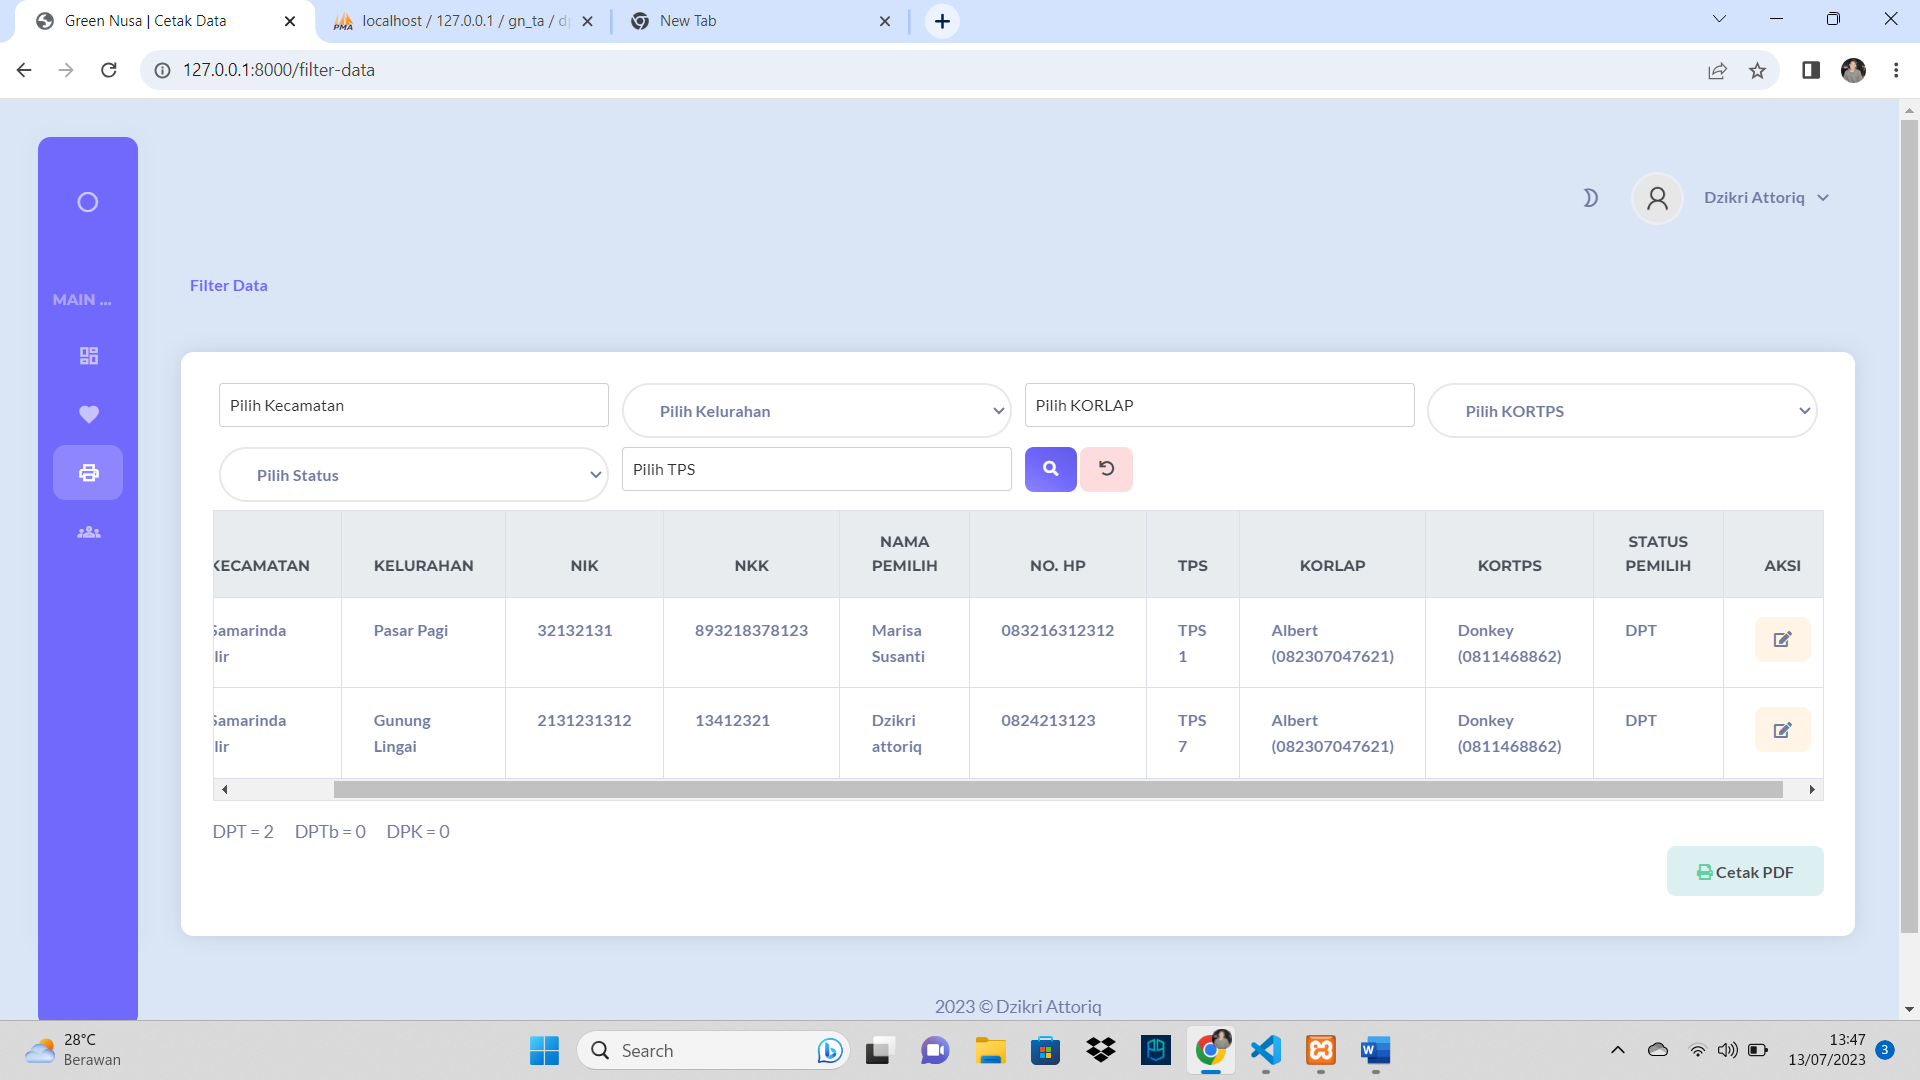
Task: Click the Cetak PDF button
Action: 1745,872
